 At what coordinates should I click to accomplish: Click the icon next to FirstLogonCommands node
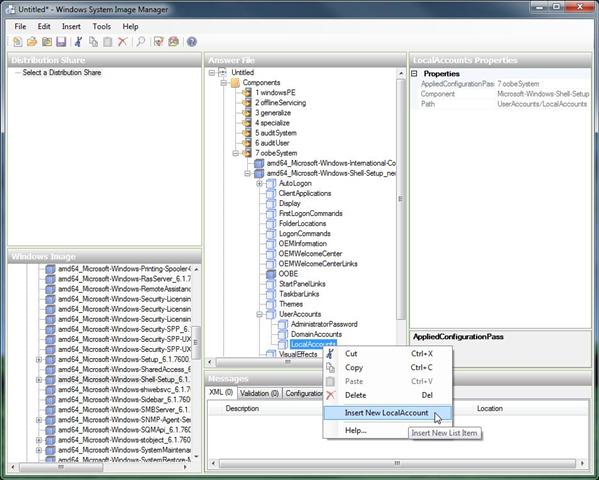pos(271,213)
